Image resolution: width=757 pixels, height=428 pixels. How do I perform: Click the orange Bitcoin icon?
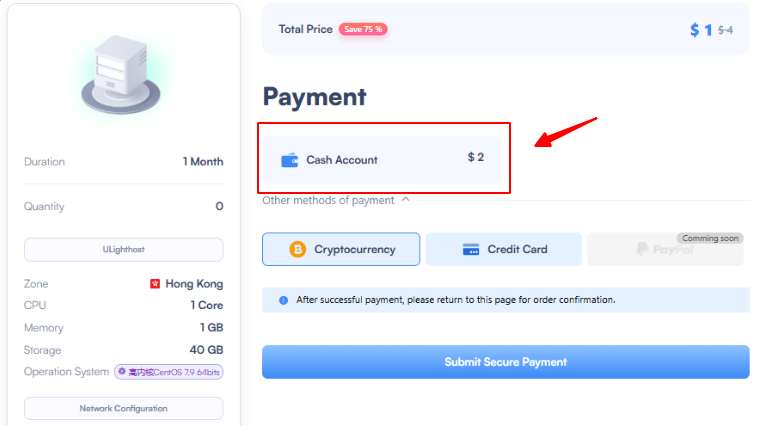click(297, 249)
